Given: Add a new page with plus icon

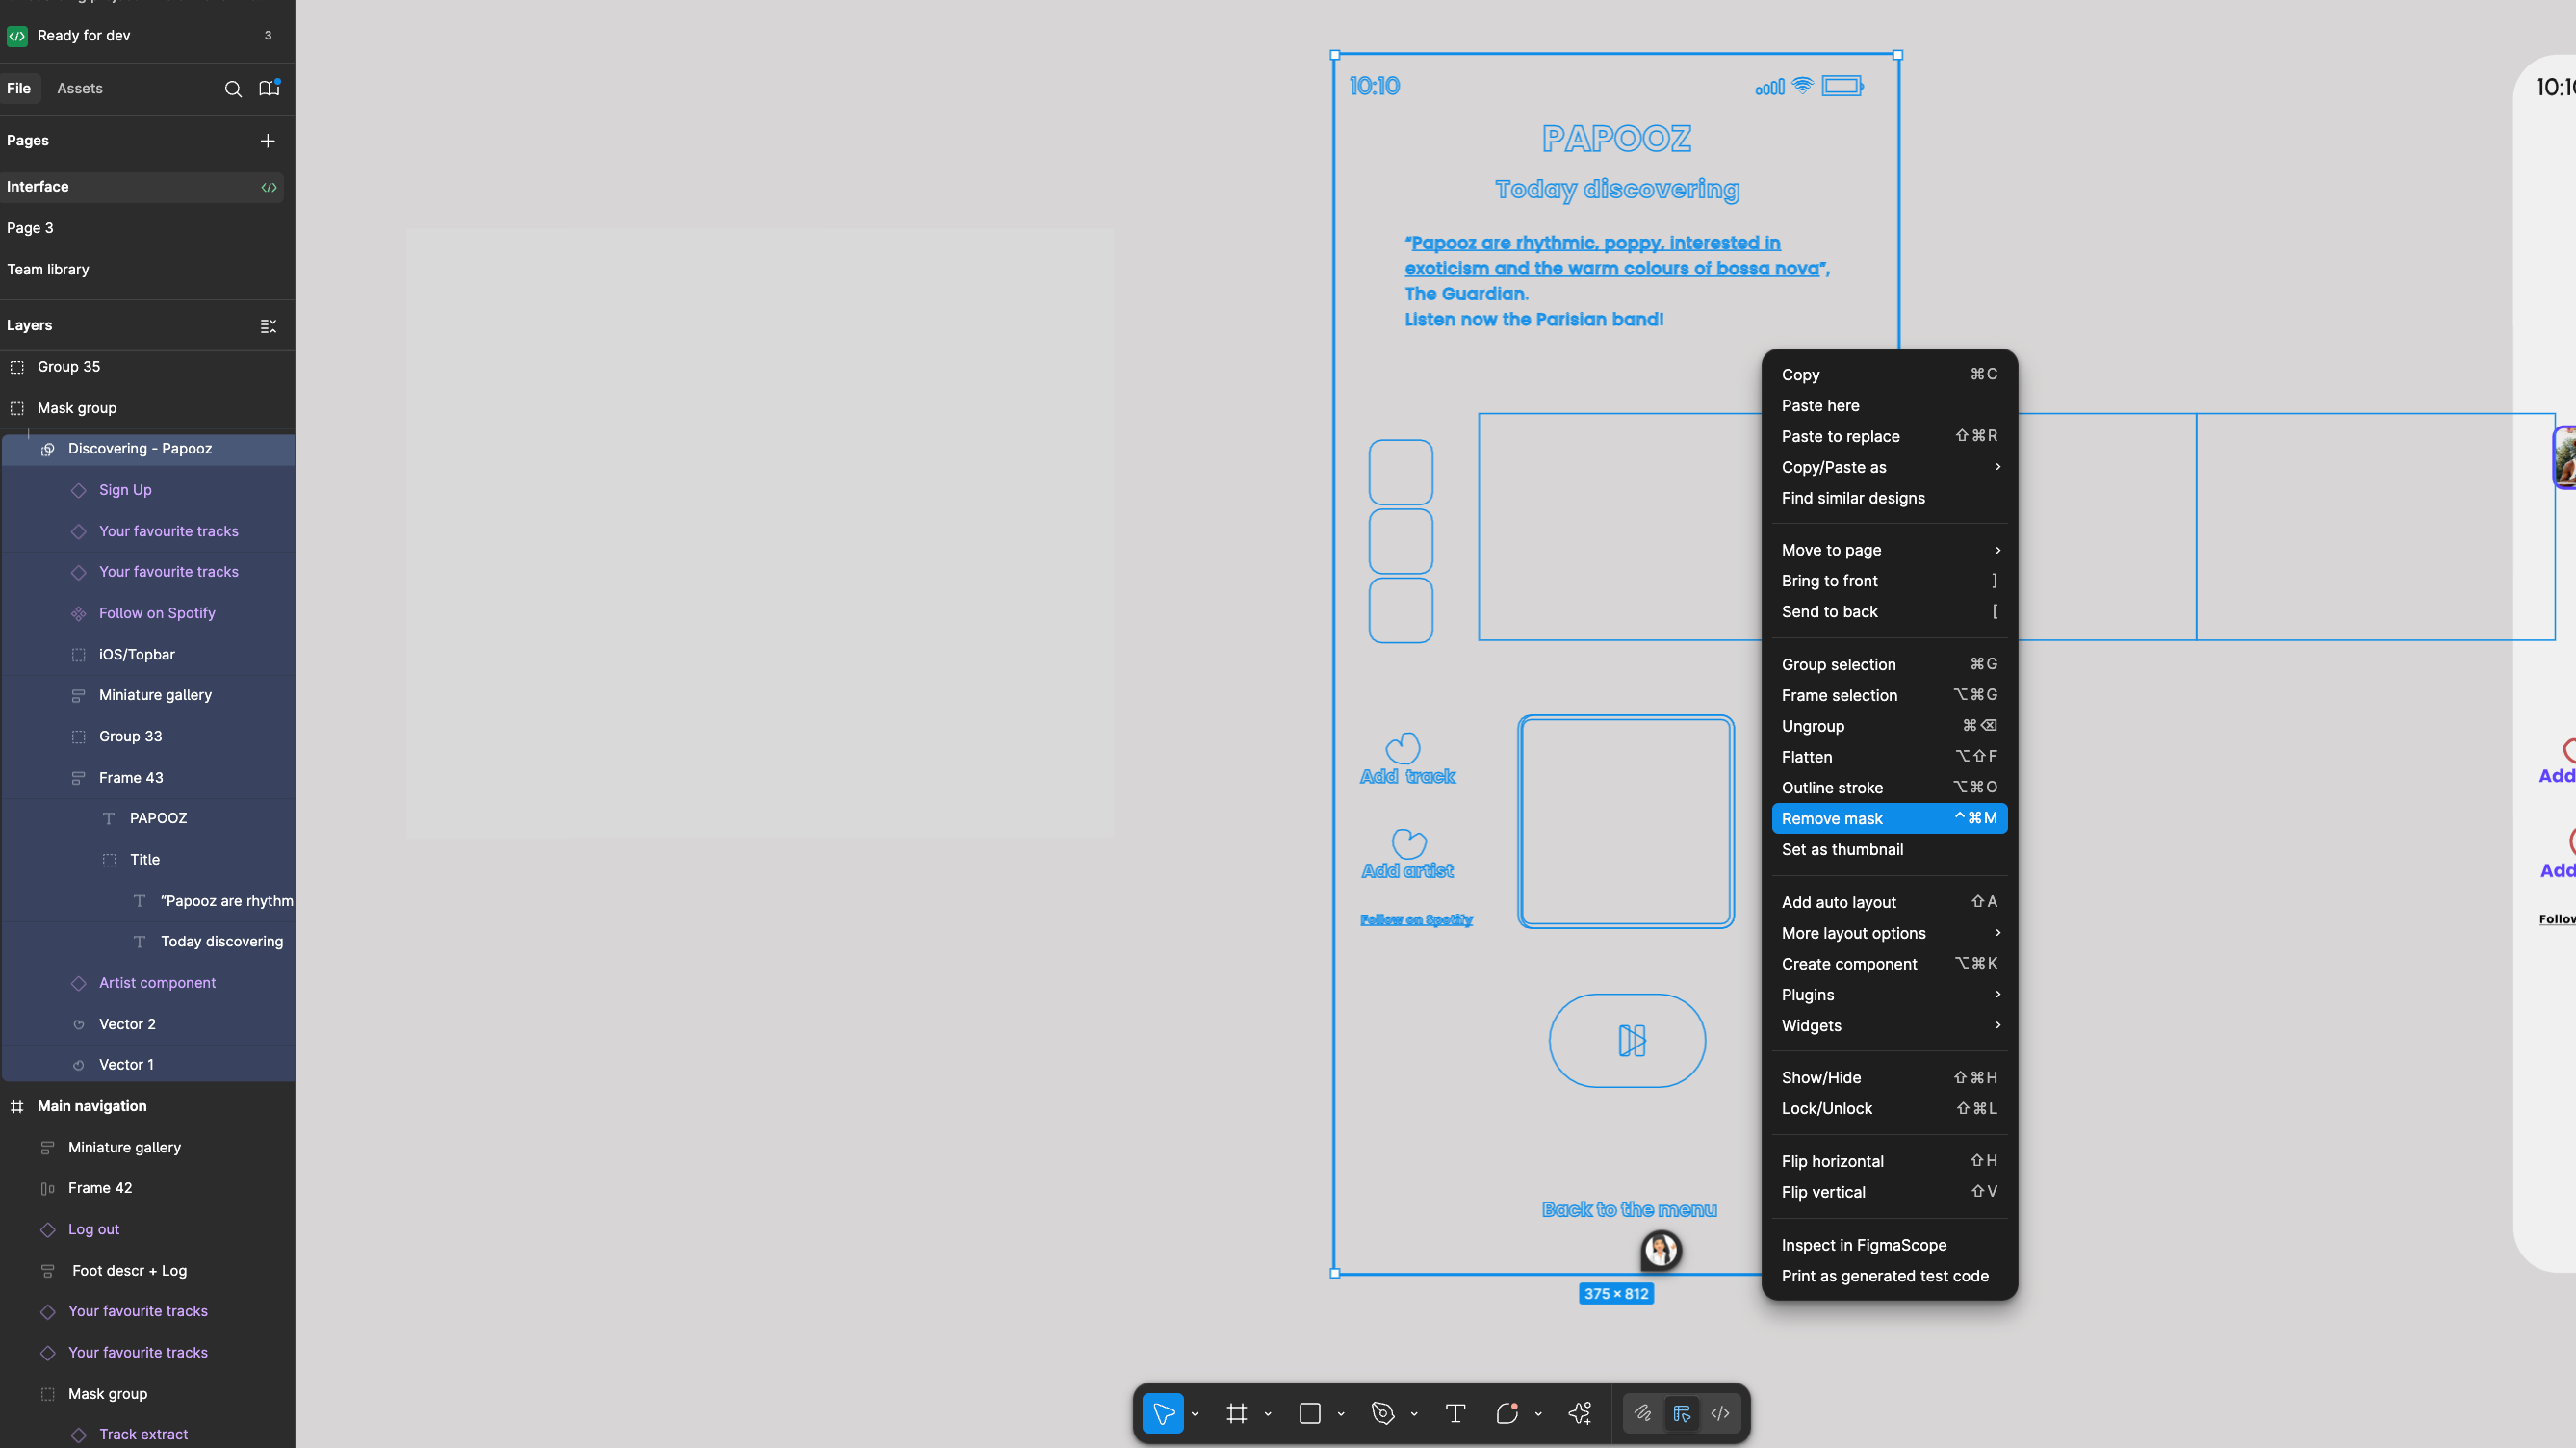Looking at the screenshot, I should [x=267, y=141].
